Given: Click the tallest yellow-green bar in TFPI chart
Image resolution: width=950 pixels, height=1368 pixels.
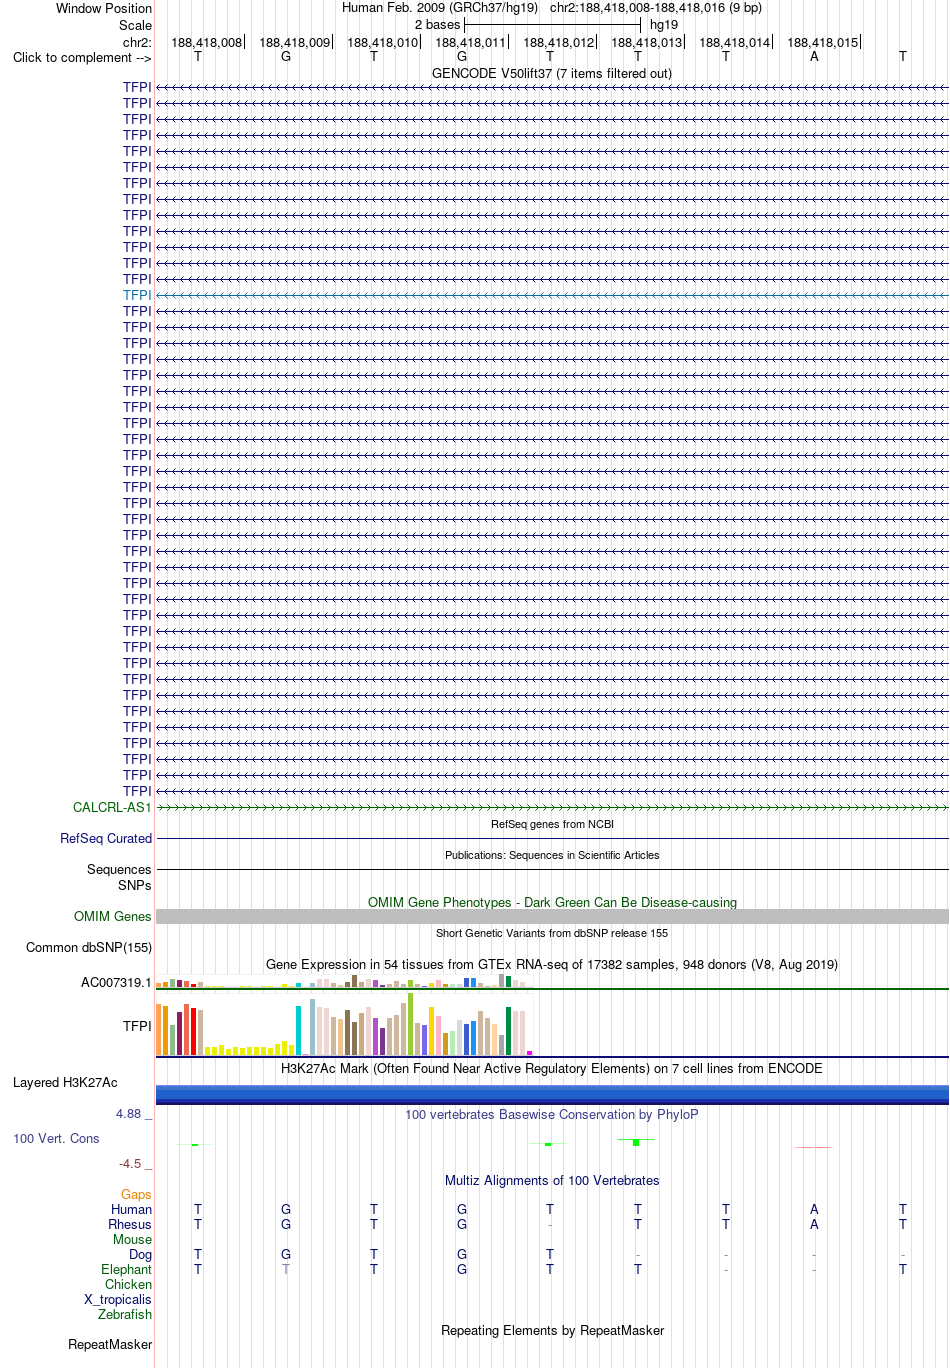Looking at the screenshot, I should (411, 1024).
